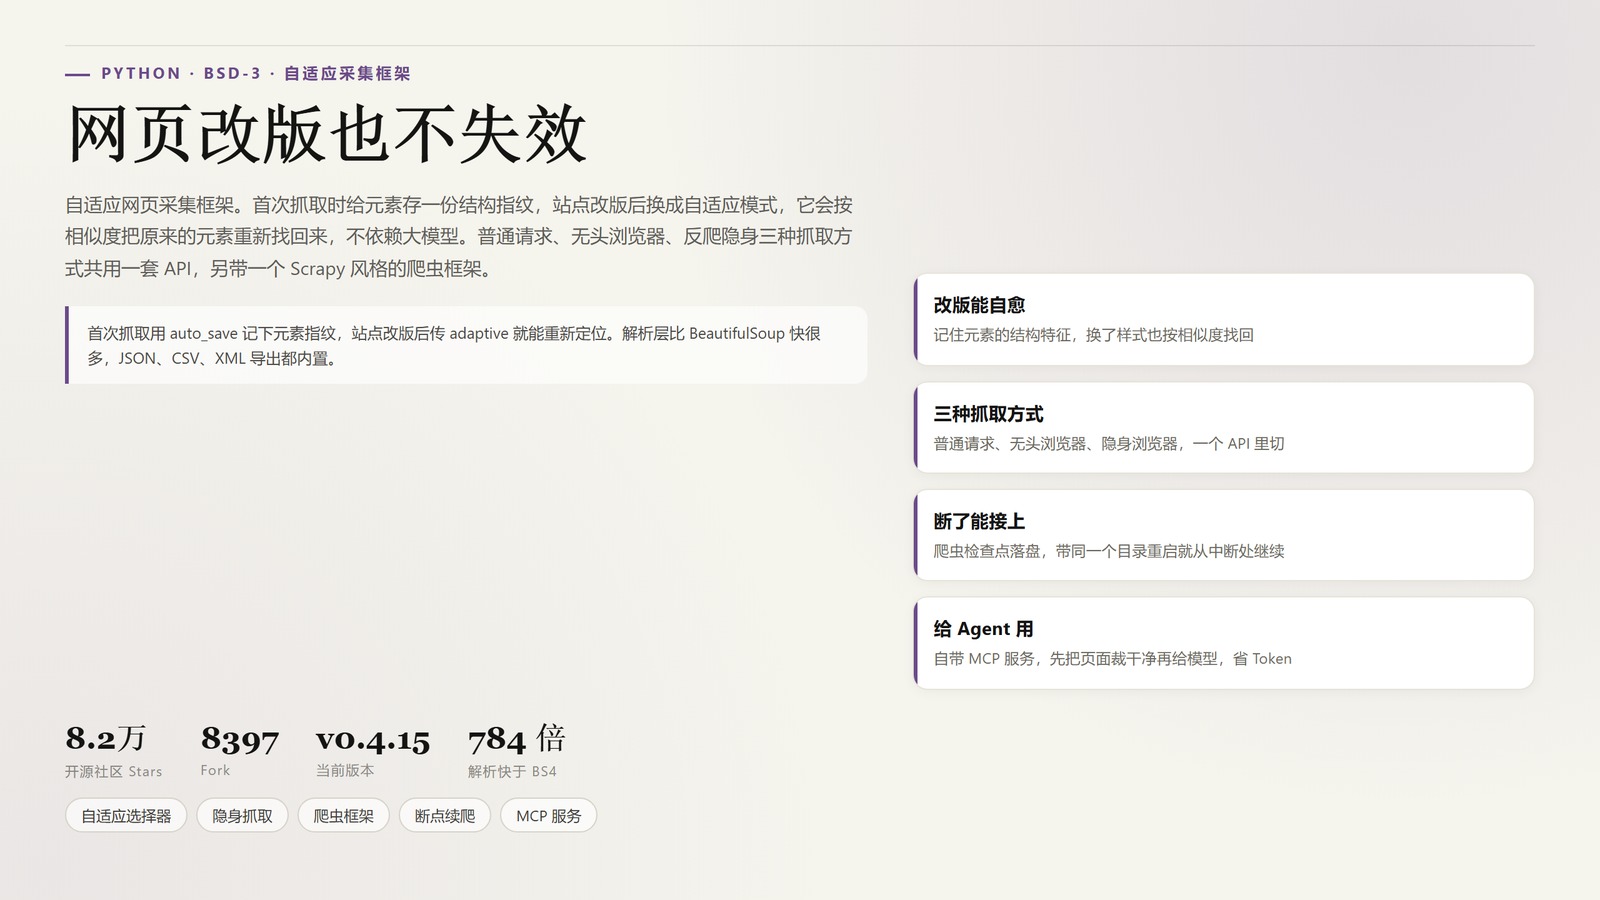Click the text 记住元素的结构特征，换了样式也按相似度找回

pyautogui.click(x=1093, y=335)
